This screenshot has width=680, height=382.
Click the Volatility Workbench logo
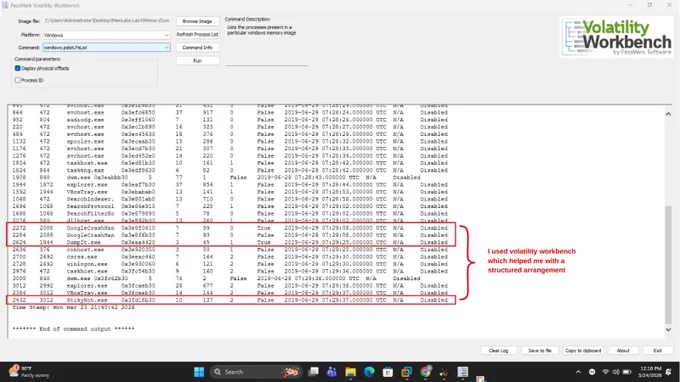point(617,37)
